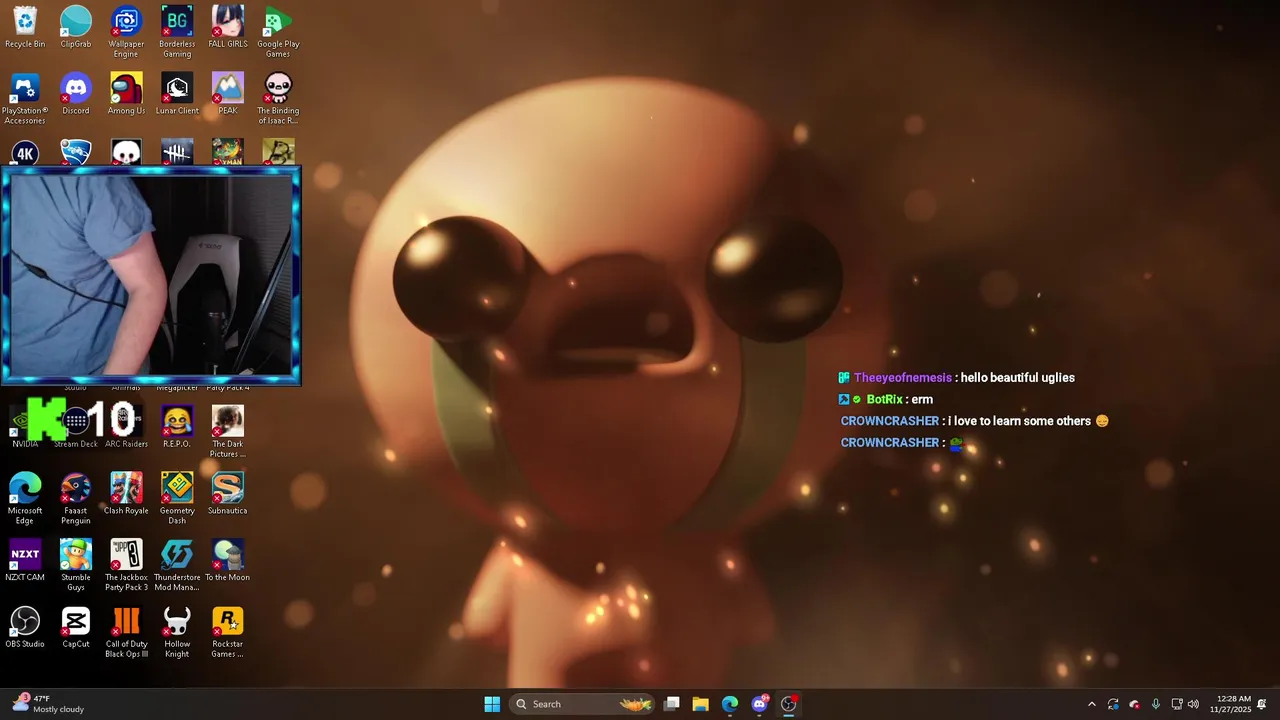
Task: Select the Clash Royale icon
Action: pyautogui.click(x=126, y=494)
